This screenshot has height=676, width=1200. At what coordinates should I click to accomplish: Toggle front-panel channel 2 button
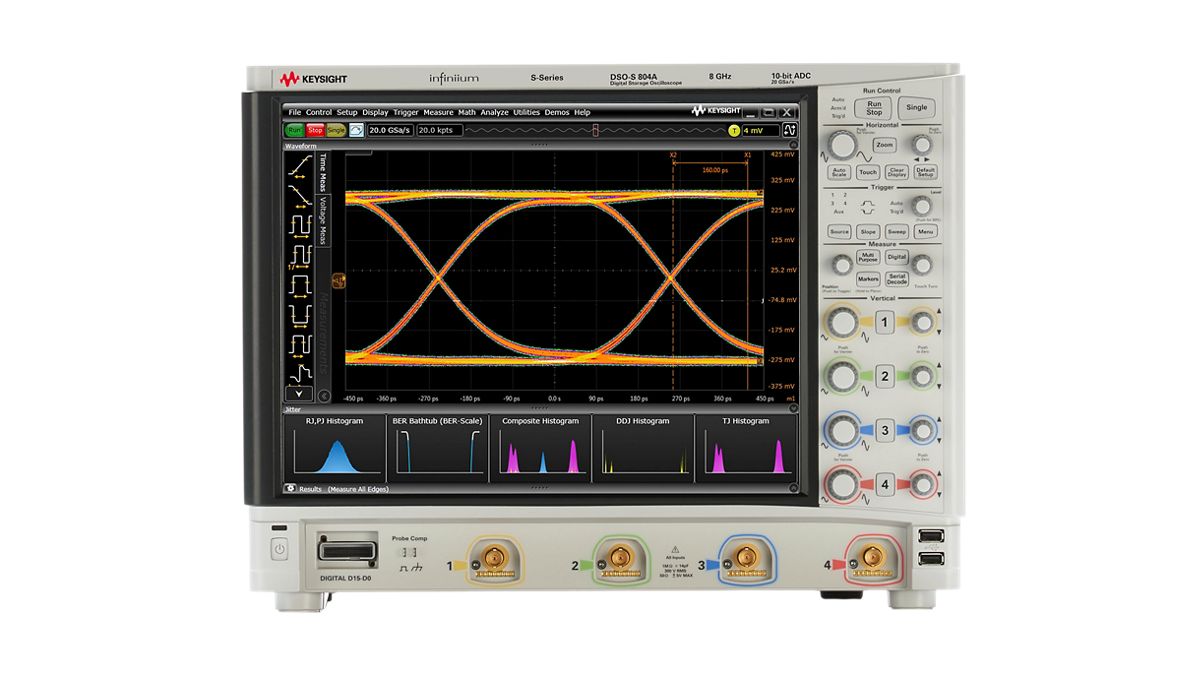pos(884,376)
